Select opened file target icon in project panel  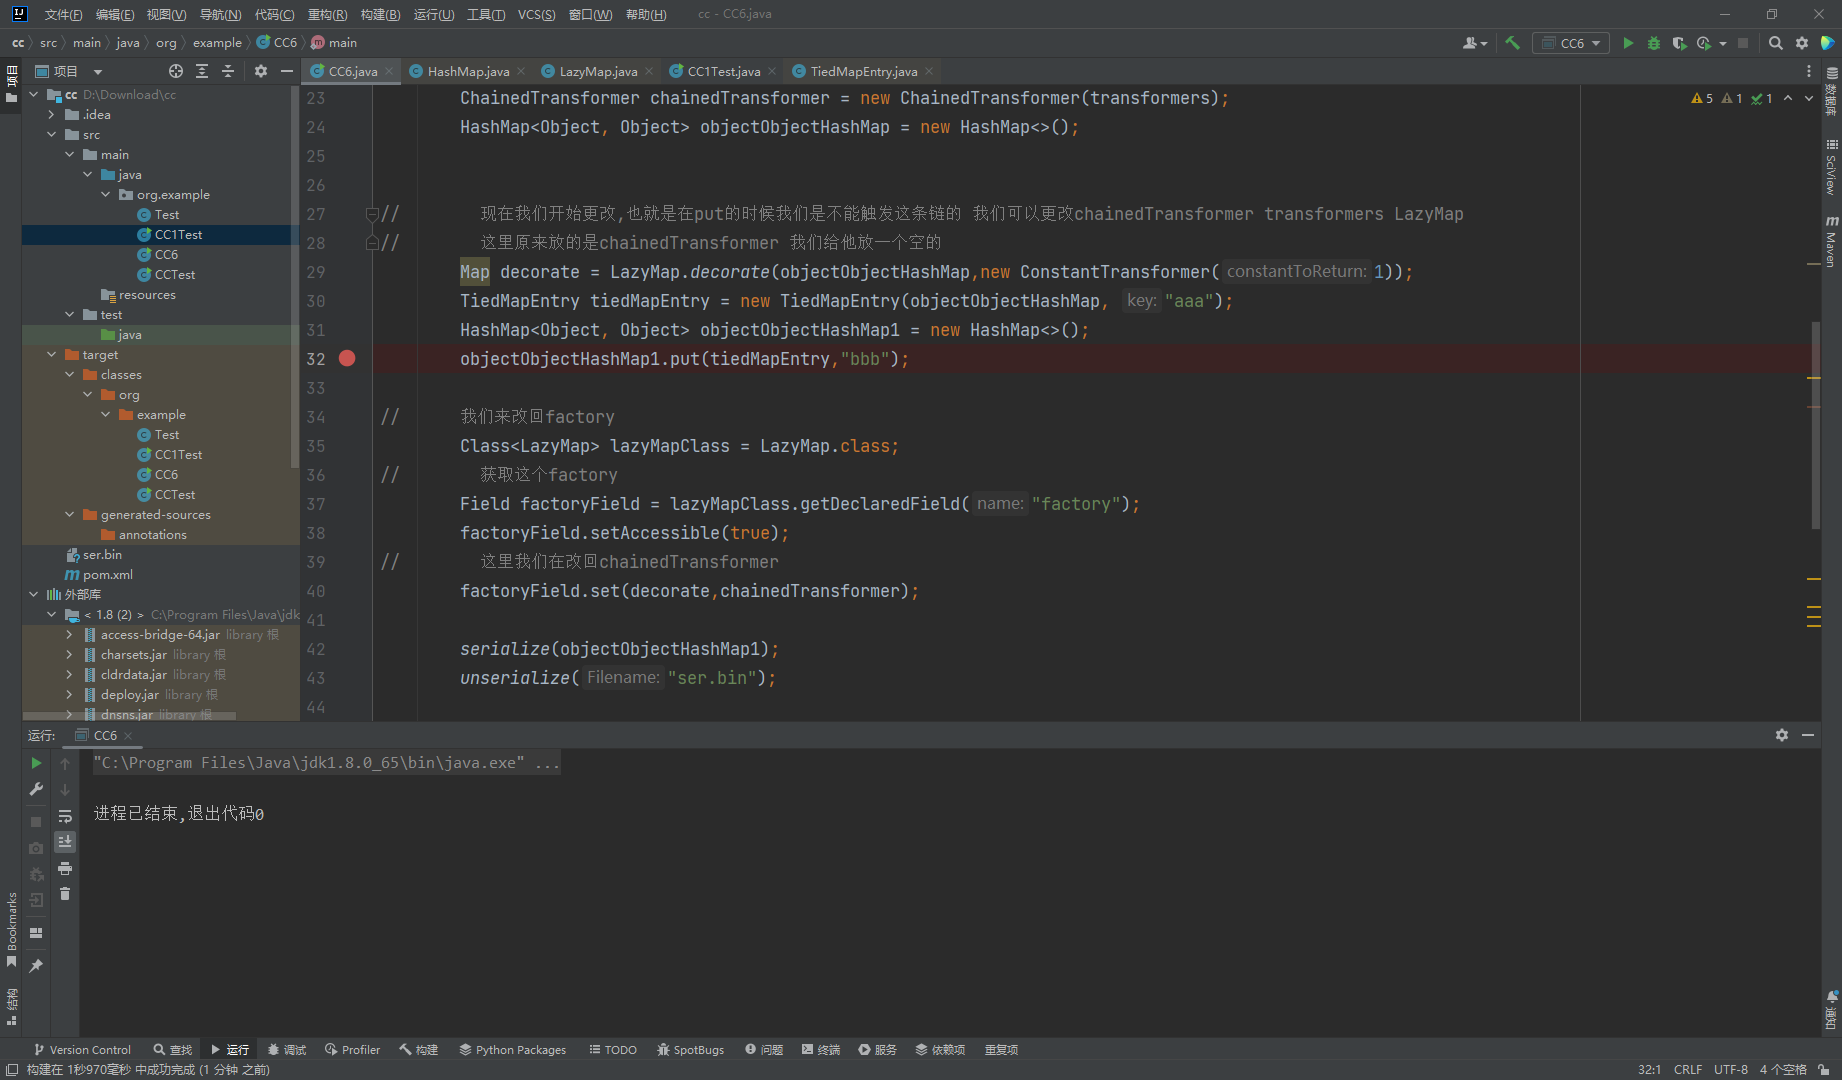click(x=176, y=71)
